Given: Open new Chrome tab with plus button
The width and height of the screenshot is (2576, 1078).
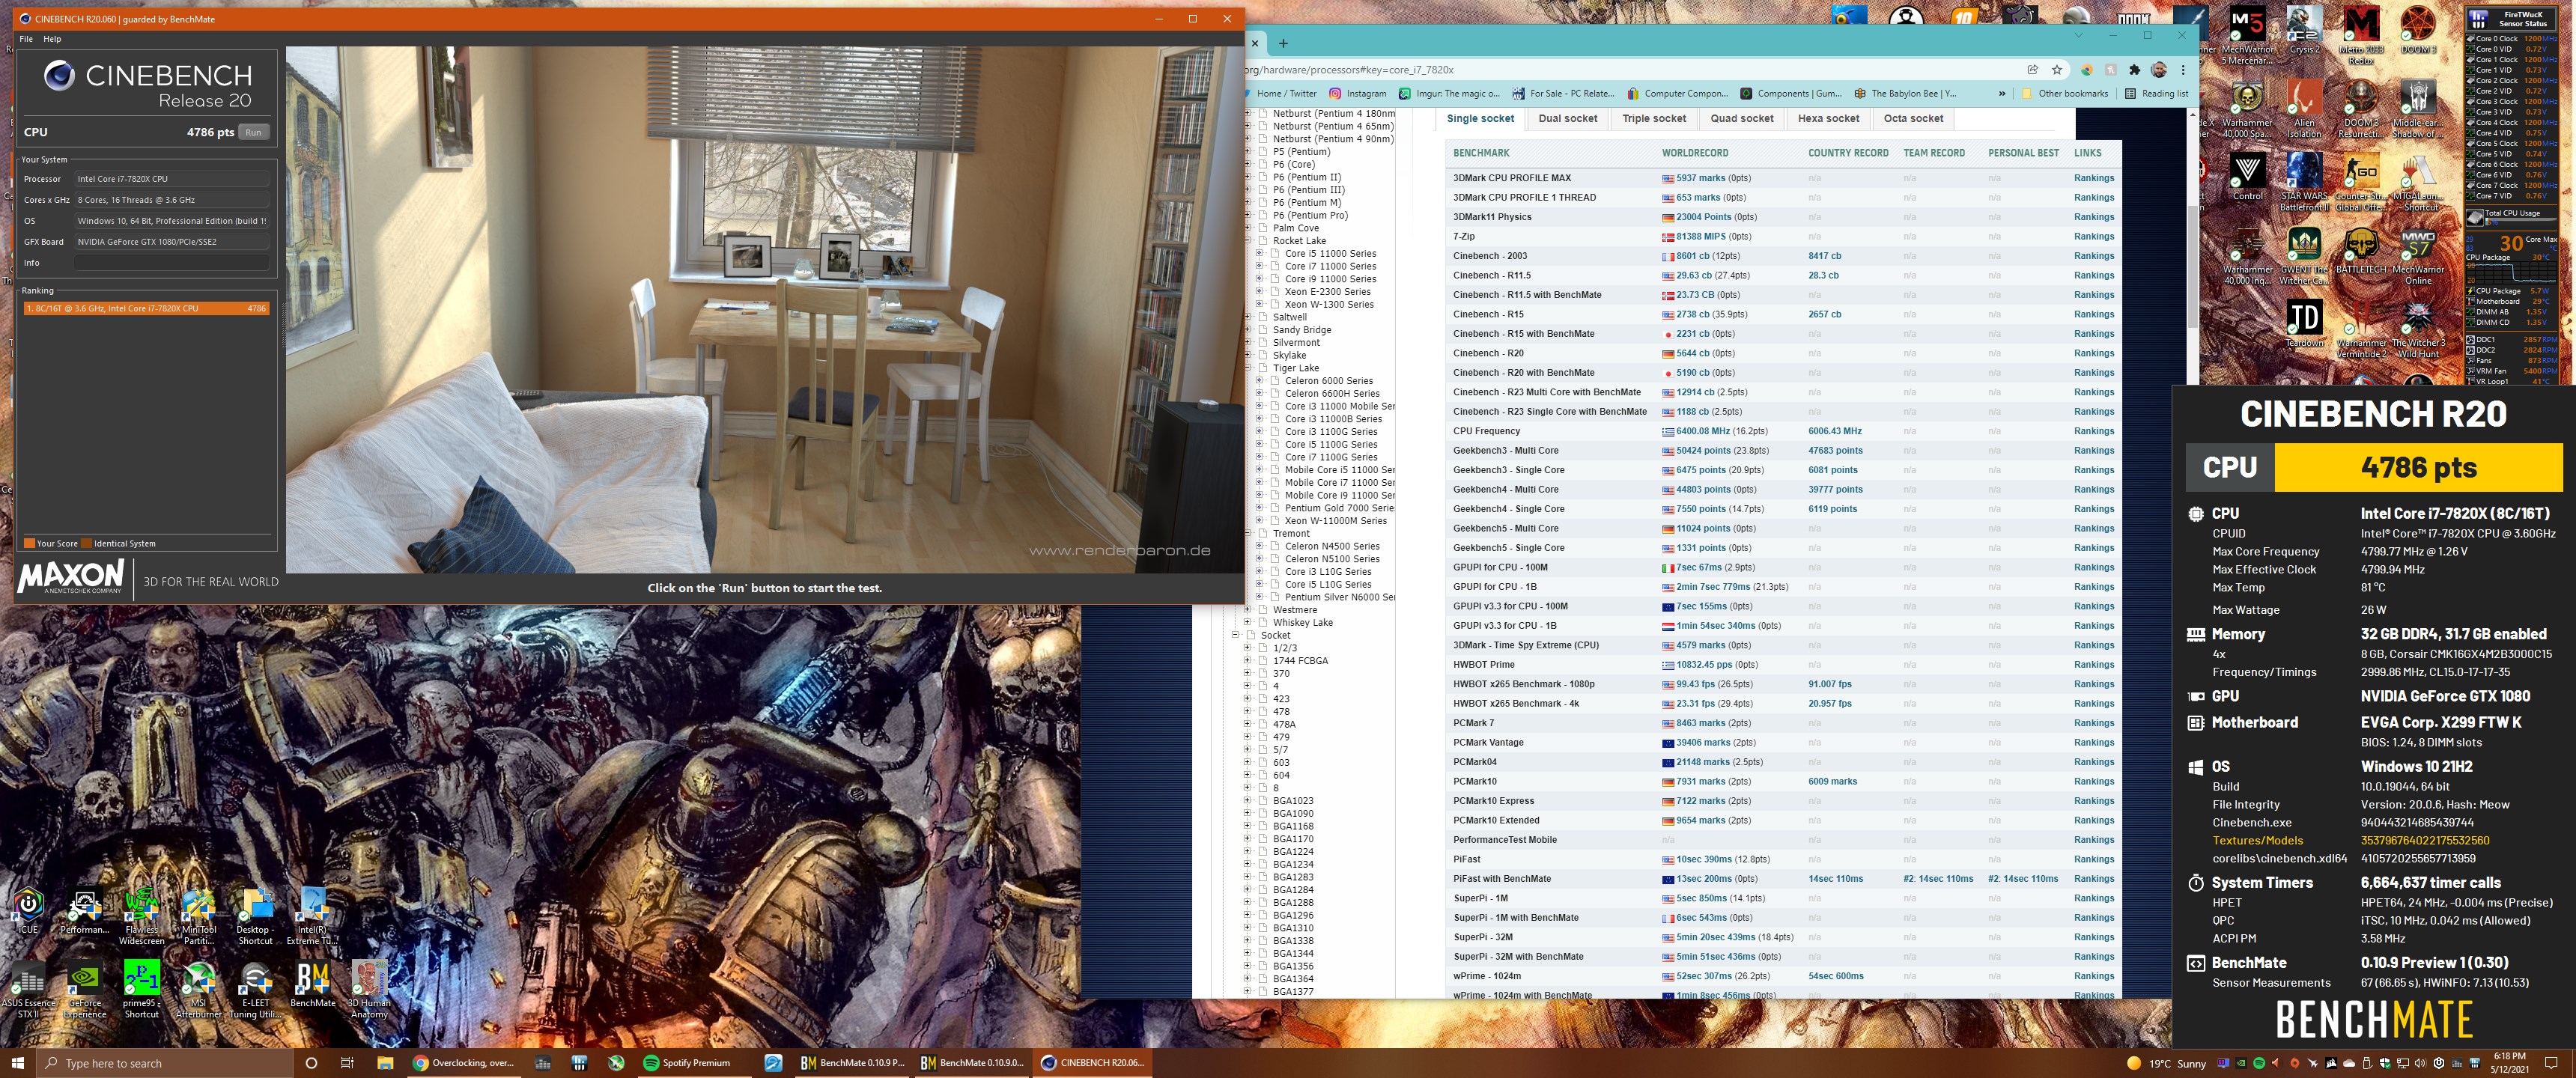Looking at the screenshot, I should pyautogui.click(x=1283, y=43).
